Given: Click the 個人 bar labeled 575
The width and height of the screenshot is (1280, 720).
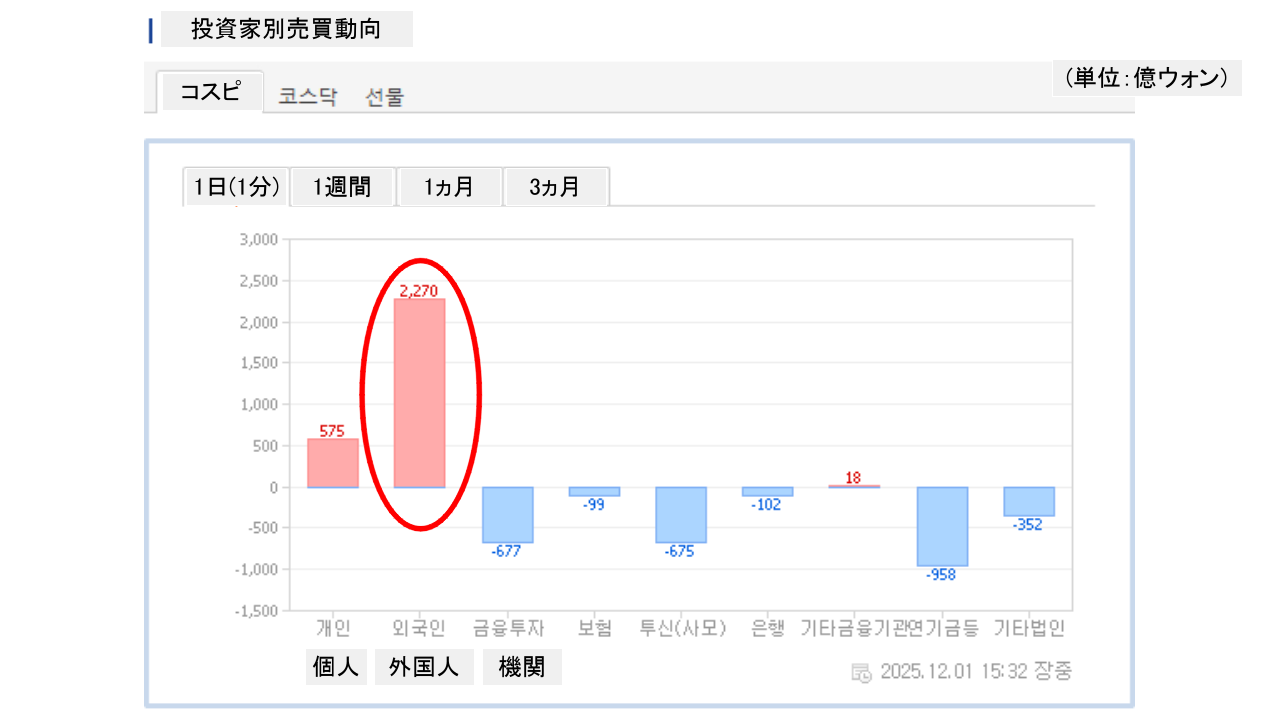Looking at the screenshot, I should (x=333, y=463).
